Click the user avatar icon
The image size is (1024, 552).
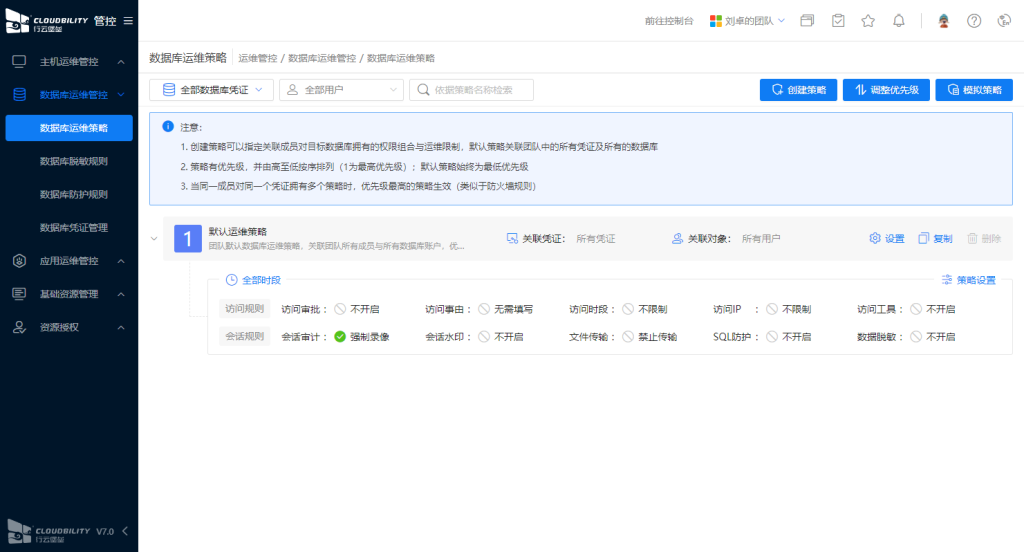[x=942, y=21]
